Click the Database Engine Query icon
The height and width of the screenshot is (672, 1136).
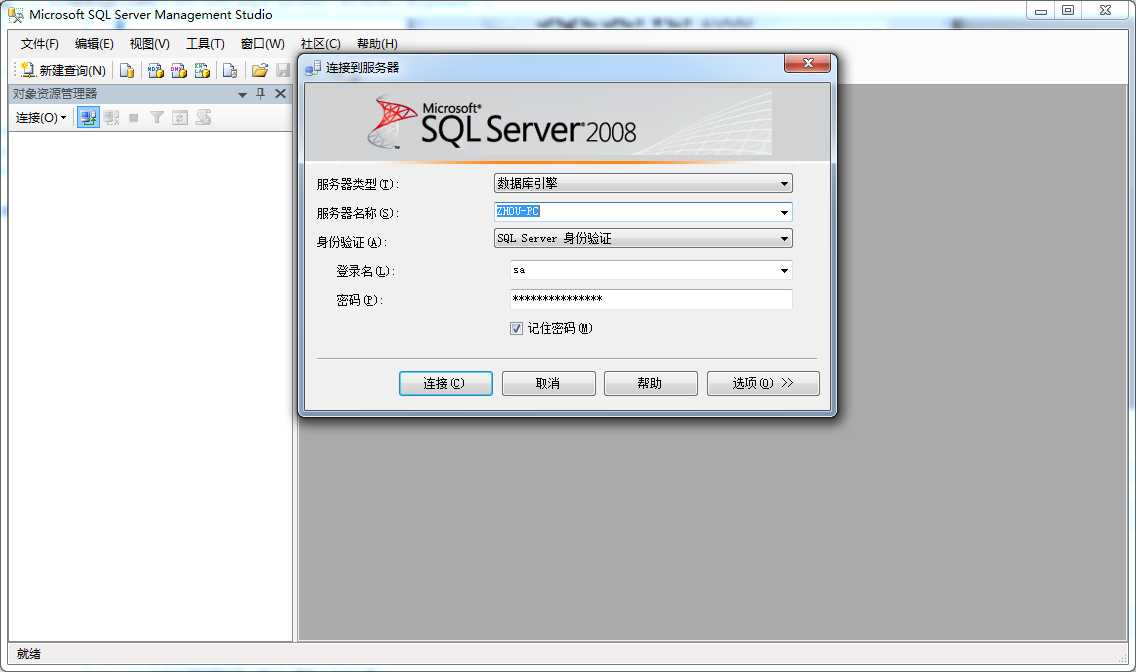click(x=127, y=70)
